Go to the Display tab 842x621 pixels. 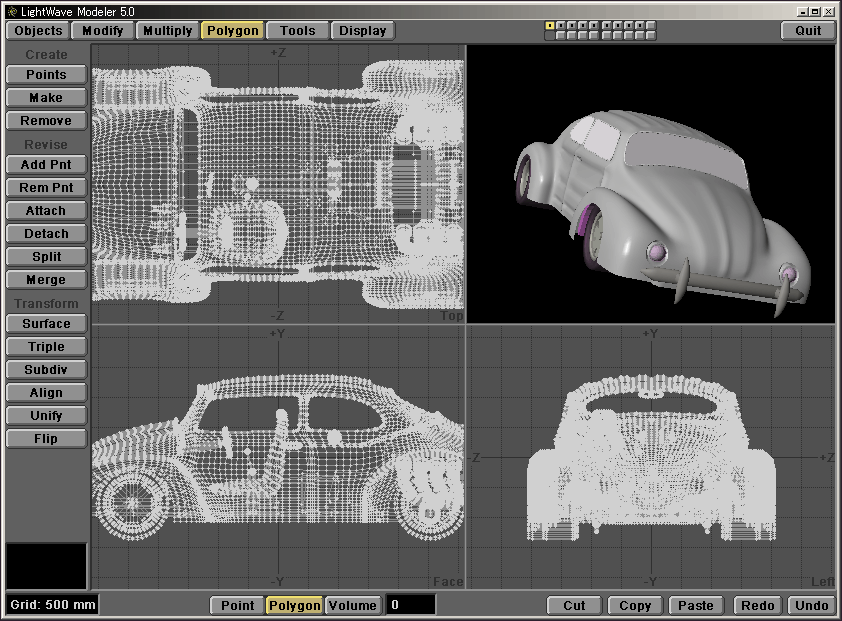(362, 30)
